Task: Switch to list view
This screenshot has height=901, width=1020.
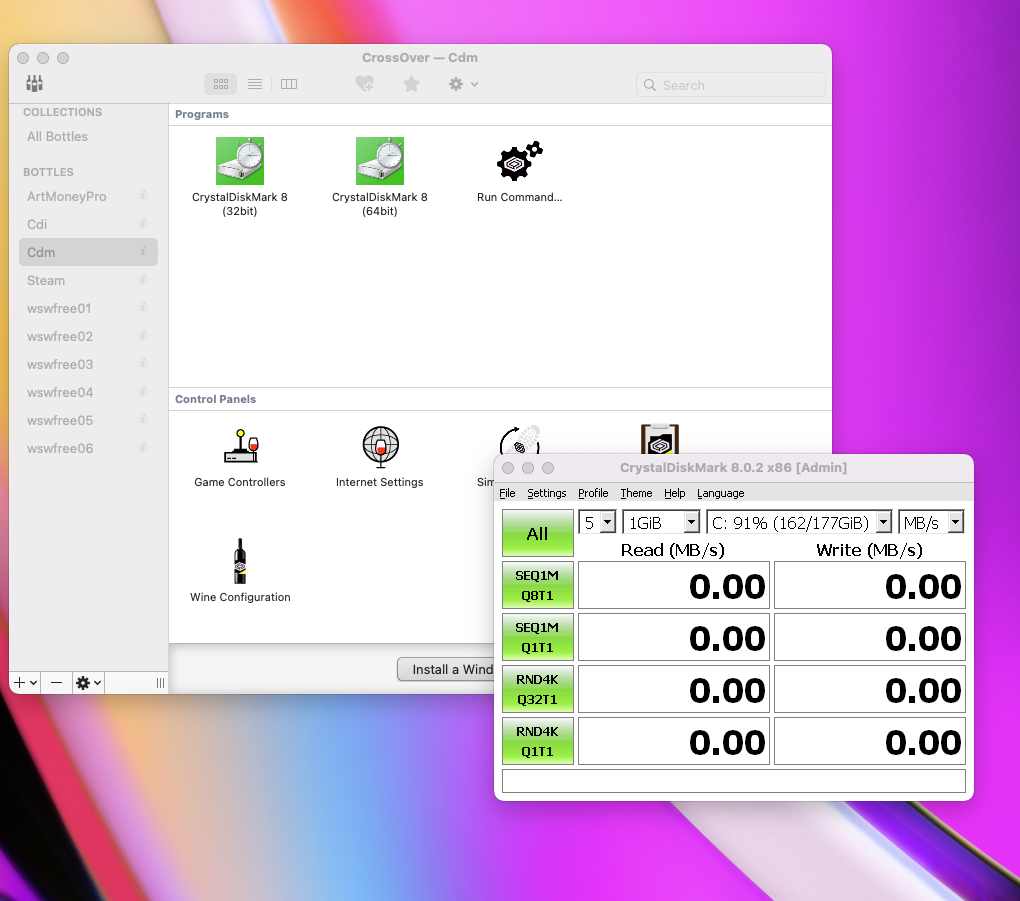Action: pyautogui.click(x=255, y=84)
